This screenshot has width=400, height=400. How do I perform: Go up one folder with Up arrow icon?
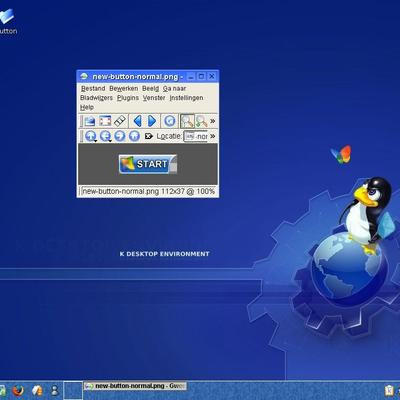(x=90, y=136)
